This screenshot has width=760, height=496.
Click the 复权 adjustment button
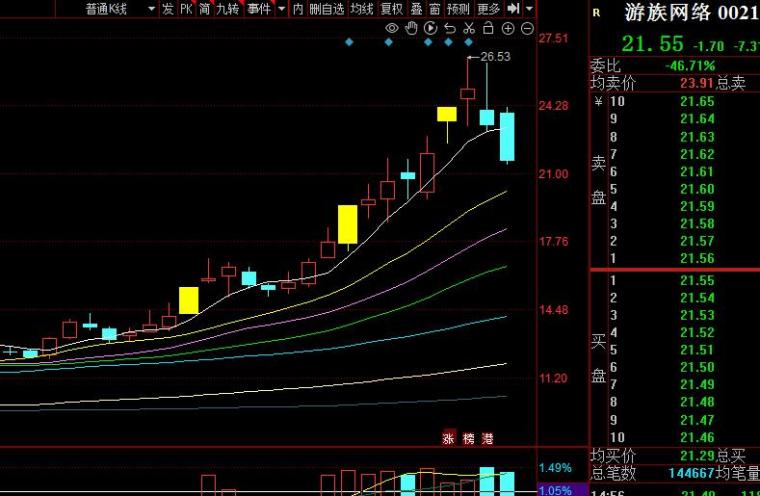coord(392,9)
